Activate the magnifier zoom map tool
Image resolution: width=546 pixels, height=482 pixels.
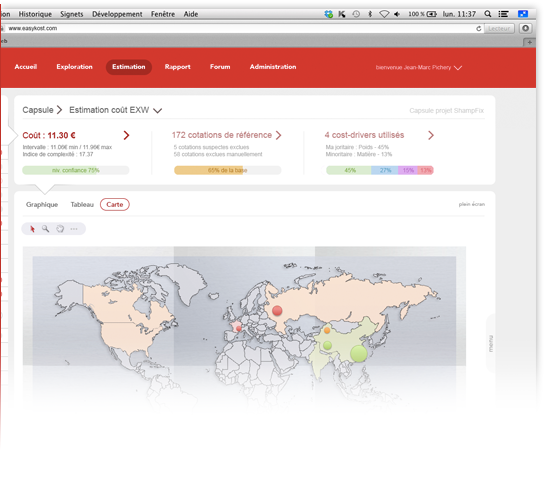46,228
